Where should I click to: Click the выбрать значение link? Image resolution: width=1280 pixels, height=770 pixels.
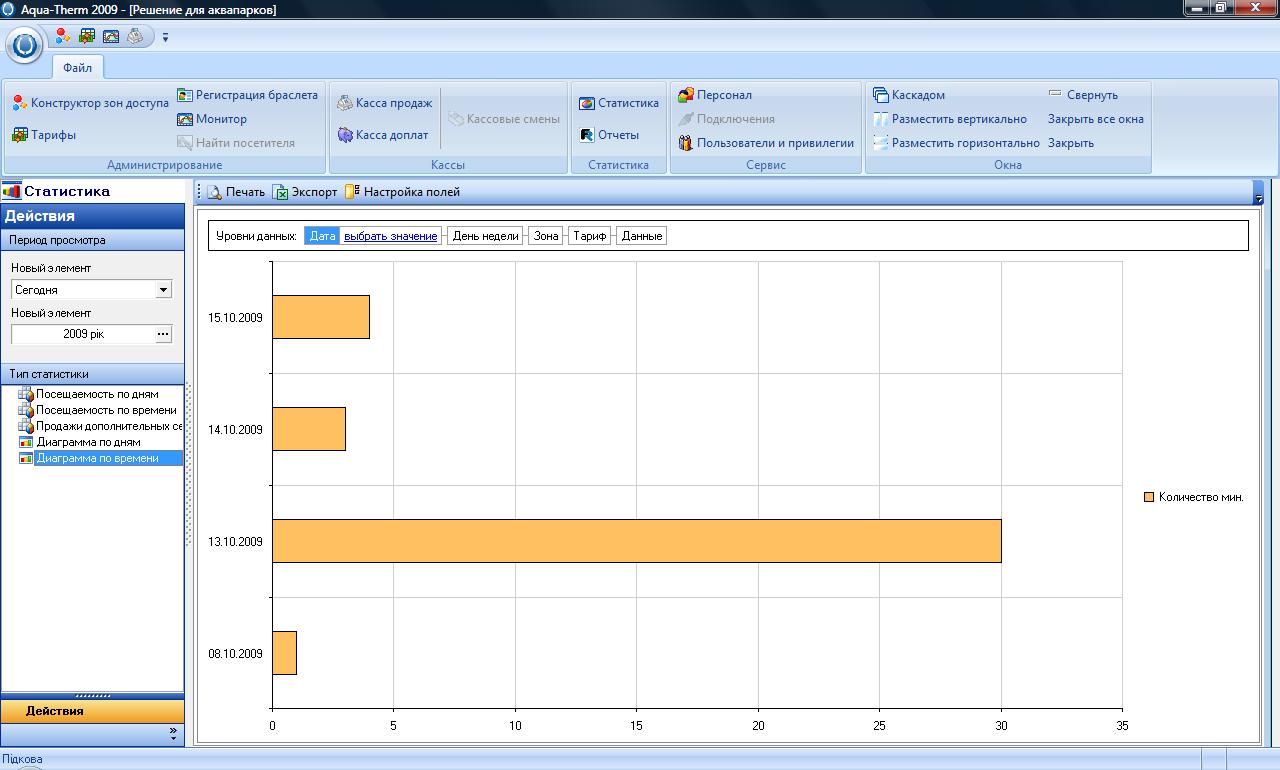pyautogui.click(x=391, y=236)
